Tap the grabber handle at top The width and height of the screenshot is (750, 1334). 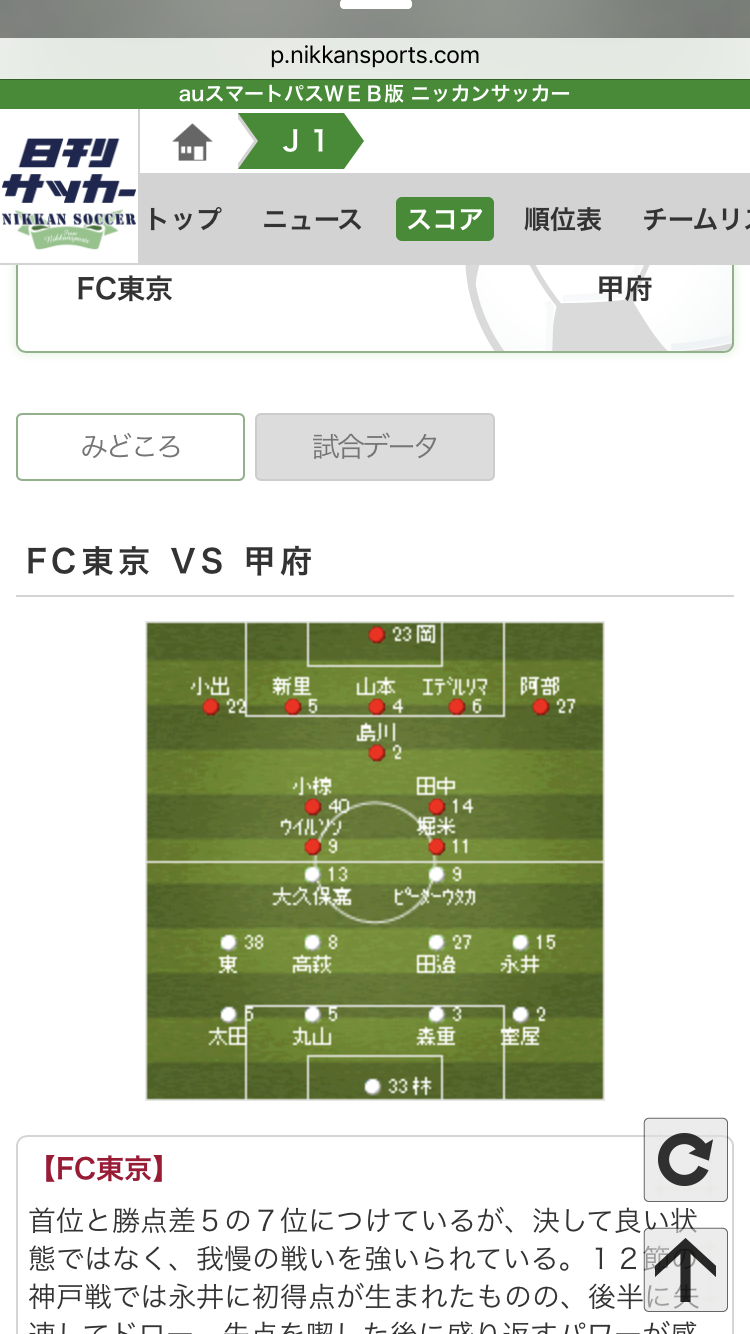[376, 4]
